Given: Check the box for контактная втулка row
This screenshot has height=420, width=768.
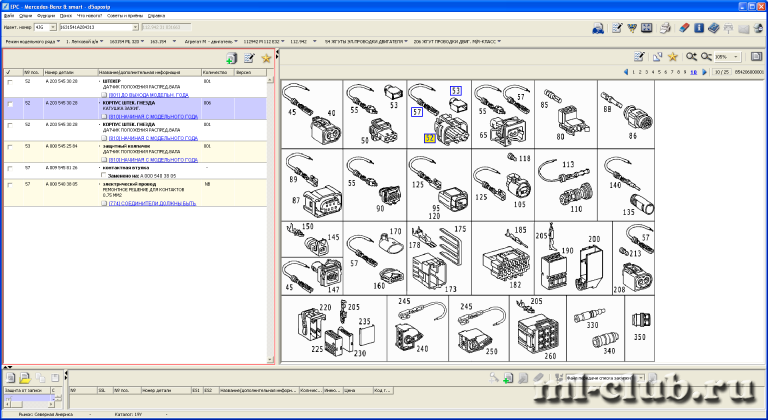Looking at the screenshot, I should pos(10,169).
